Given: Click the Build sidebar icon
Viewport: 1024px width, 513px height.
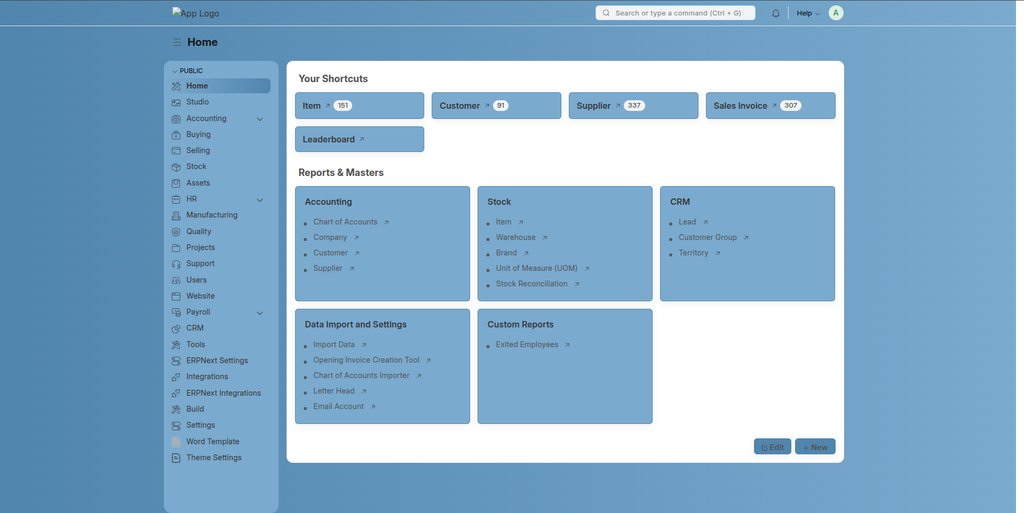Looking at the screenshot, I should point(176,409).
